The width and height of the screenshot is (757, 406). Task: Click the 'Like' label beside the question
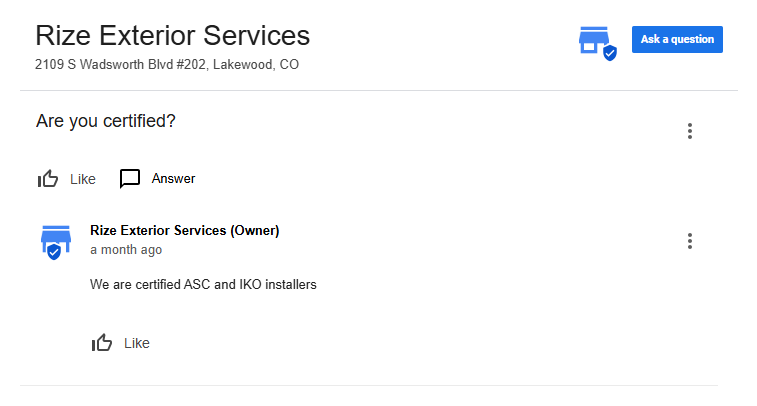pos(83,179)
